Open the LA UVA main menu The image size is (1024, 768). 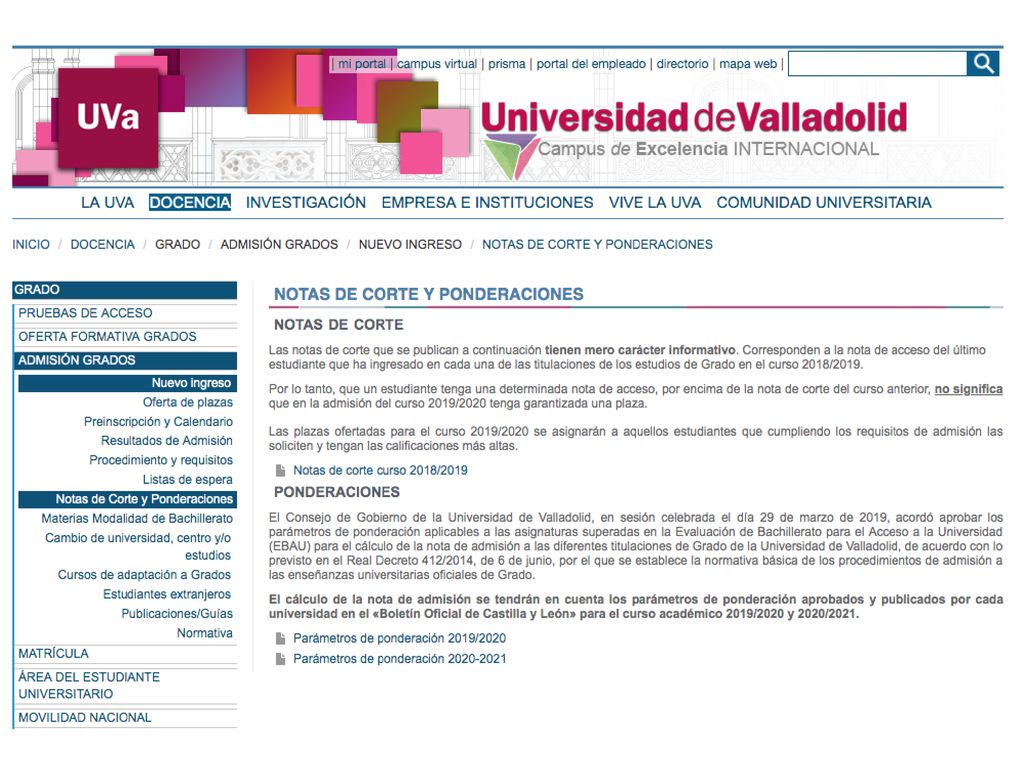[108, 202]
